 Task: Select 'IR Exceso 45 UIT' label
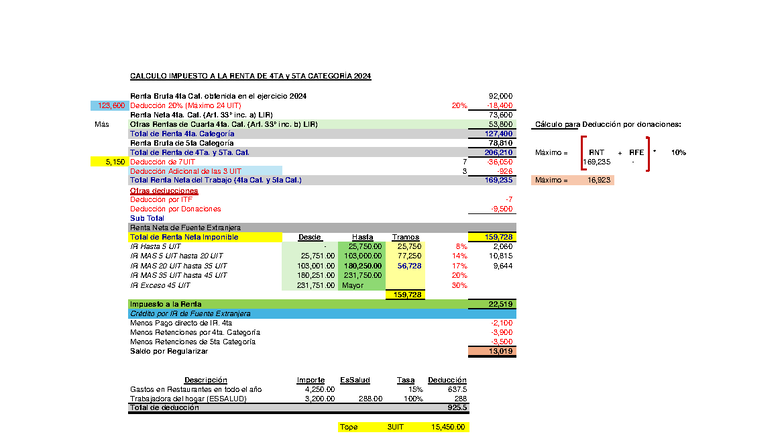[x=160, y=285]
